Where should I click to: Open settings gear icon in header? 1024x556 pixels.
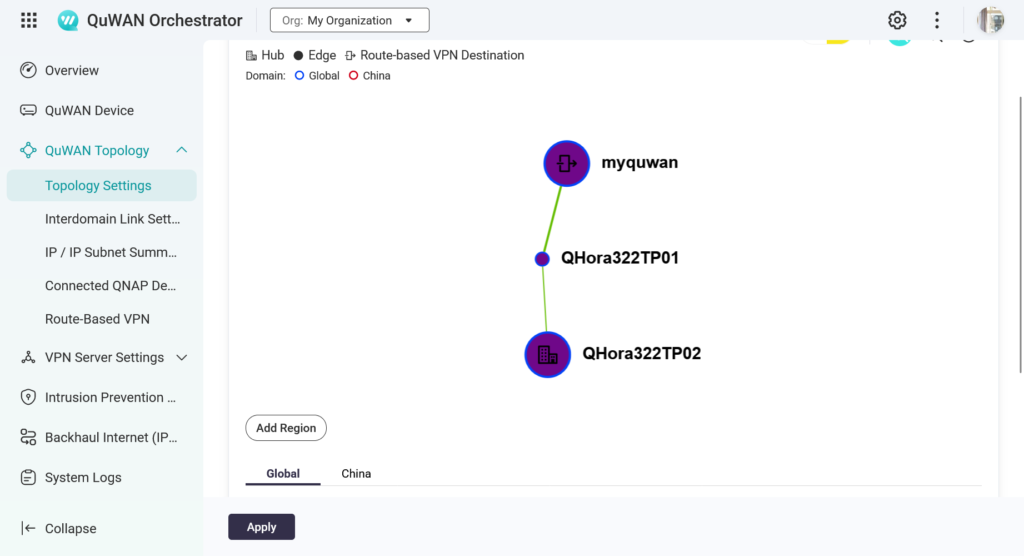click(897, 20)
